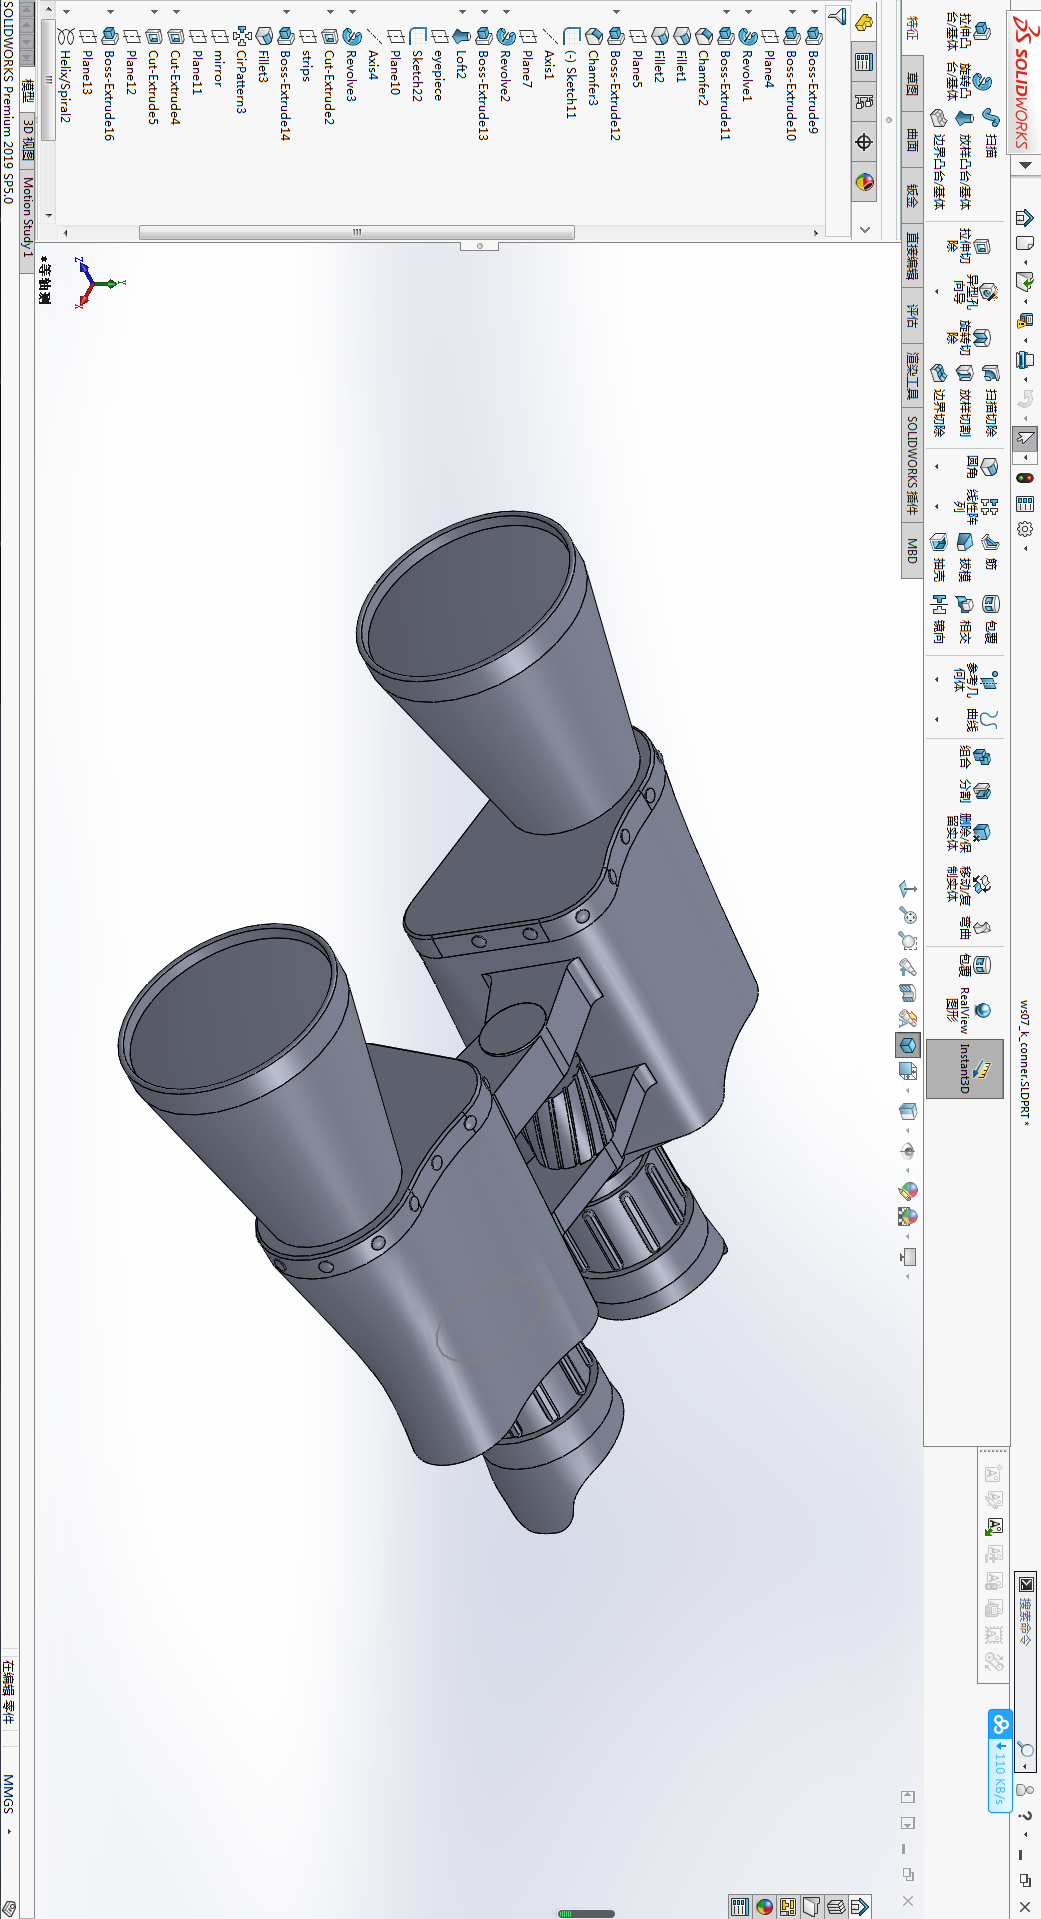Choose the 拔模 draft tool
The width and height of the screenshot is (1041, 1919).
(964, 556)
